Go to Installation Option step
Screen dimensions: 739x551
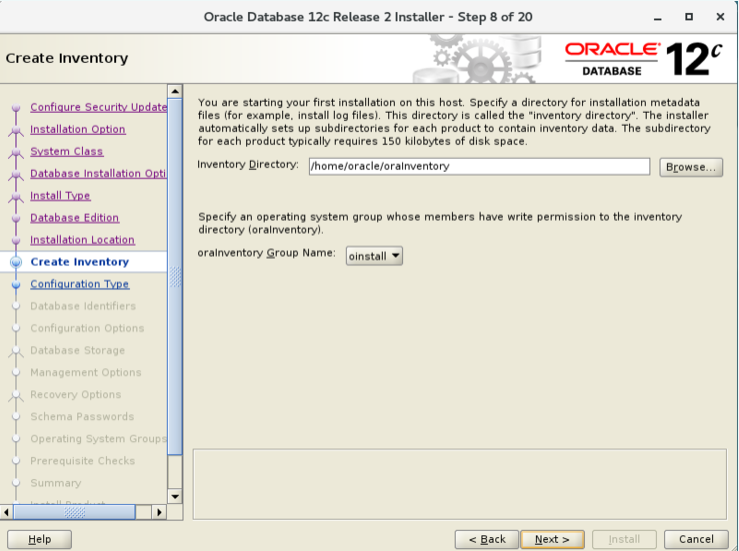(x=78, y=129)
